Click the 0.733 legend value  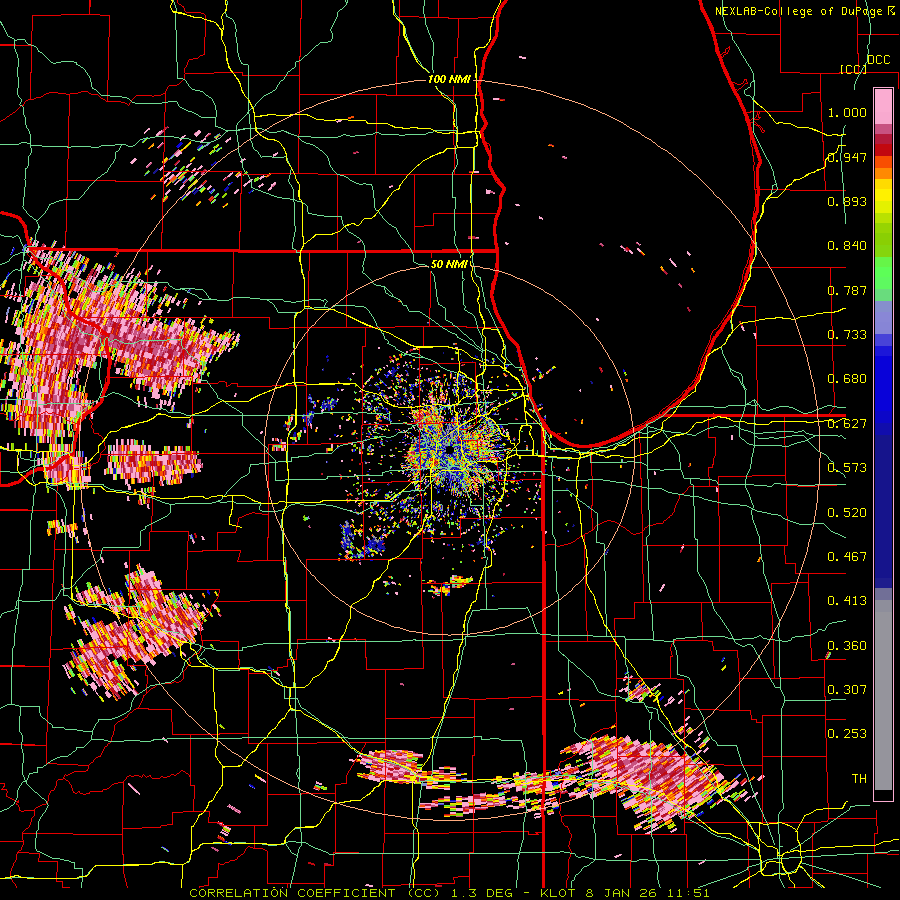(847, 335)
